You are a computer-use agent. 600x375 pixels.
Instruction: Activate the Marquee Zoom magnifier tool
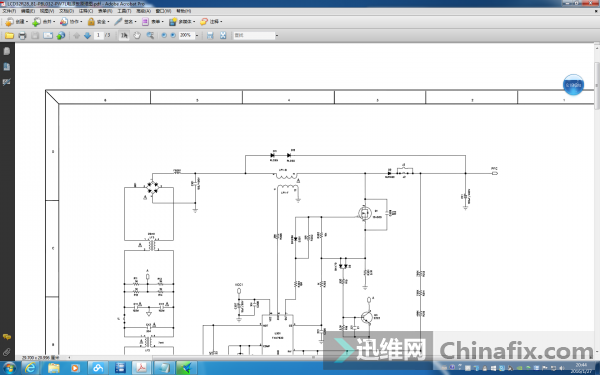pyautogui.click(x=150, y=36)
